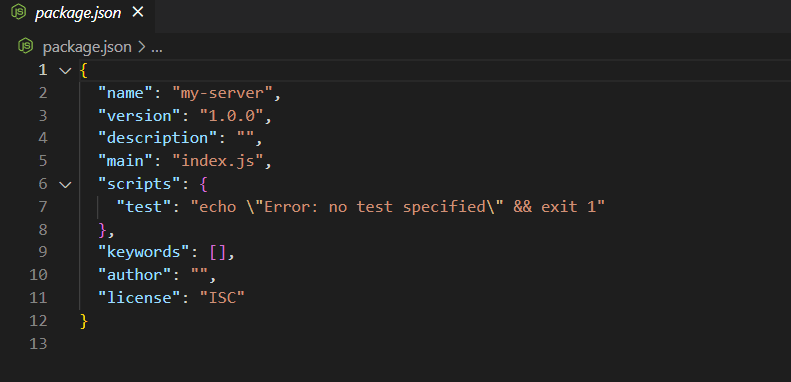Collapse the root object at line 1
Viewport: 791px width, 382px height.
tap(65, 70)
